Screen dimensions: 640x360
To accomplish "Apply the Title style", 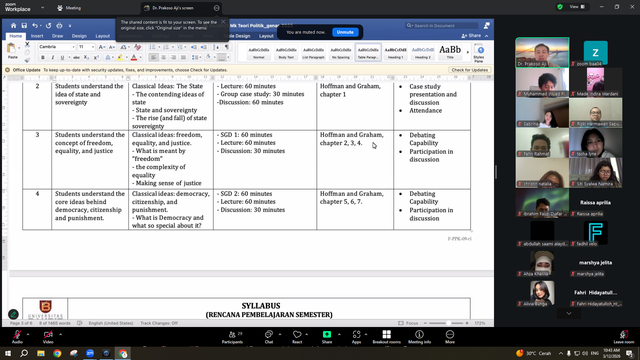I will [x=450, y=53].
